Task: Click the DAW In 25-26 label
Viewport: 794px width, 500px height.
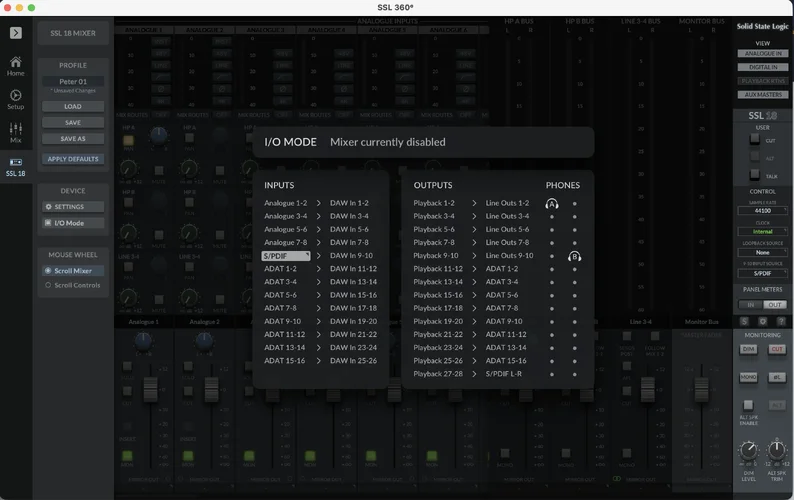Action: [x=353, y=361]
